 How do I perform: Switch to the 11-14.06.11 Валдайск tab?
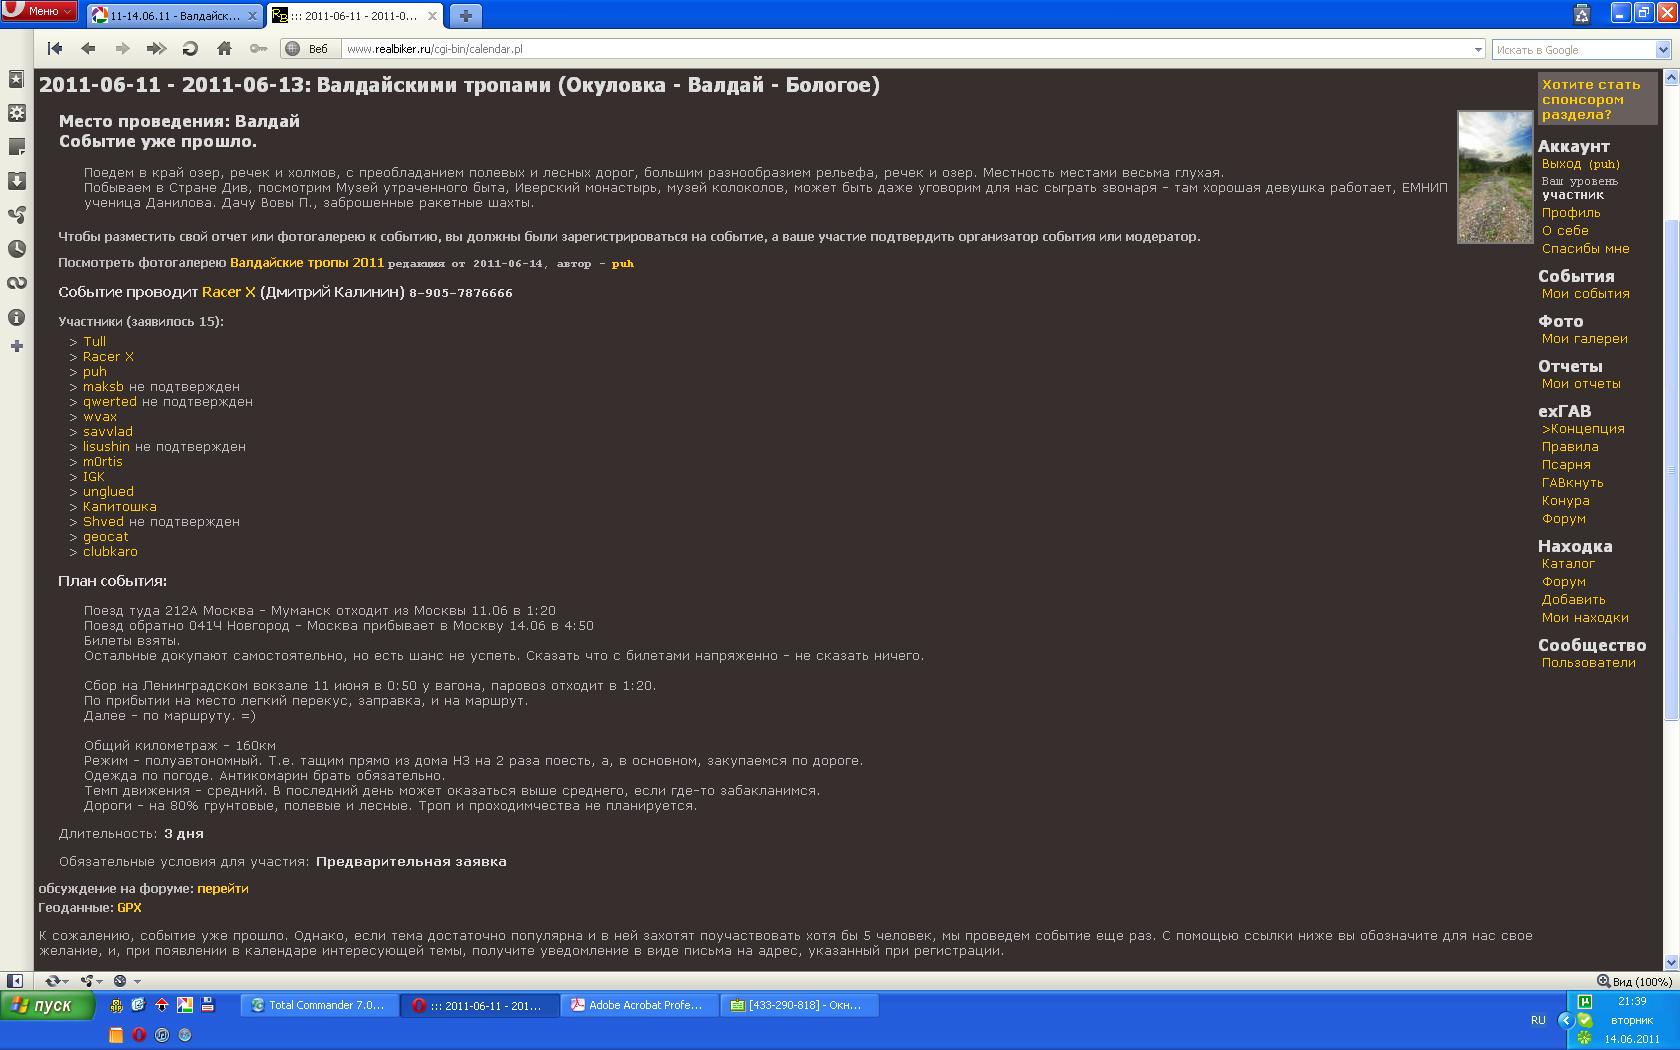coord(174,16)
